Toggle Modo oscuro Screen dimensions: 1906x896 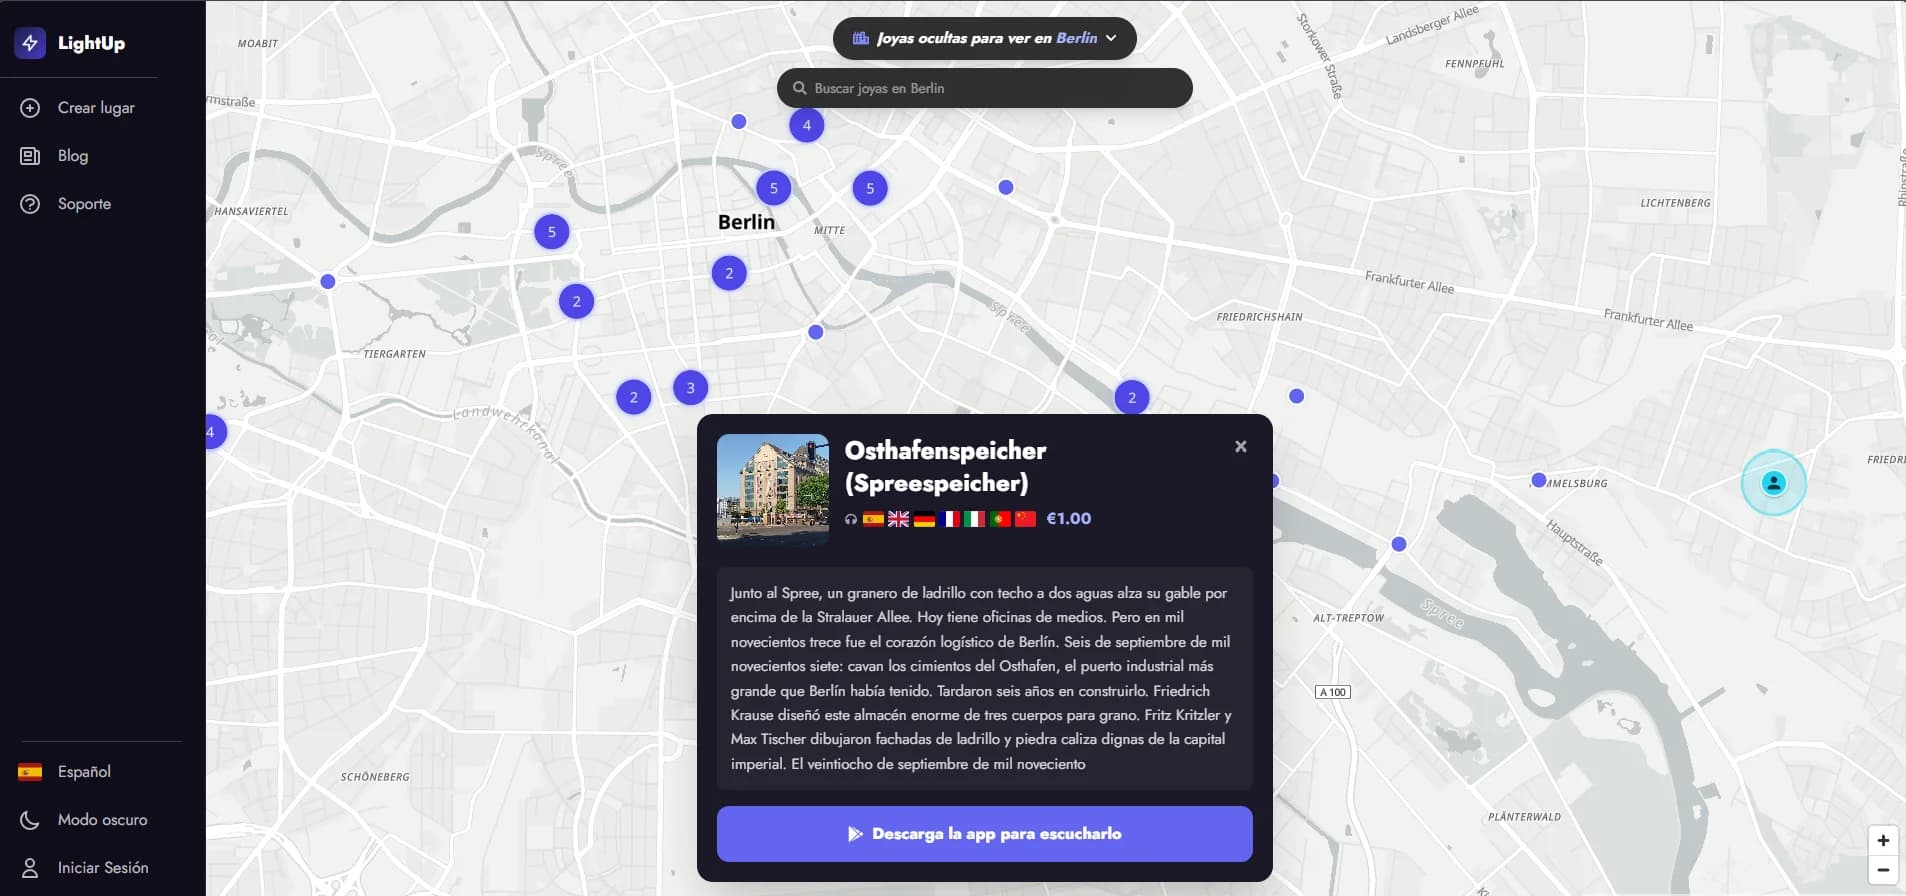tap(84, 820)
